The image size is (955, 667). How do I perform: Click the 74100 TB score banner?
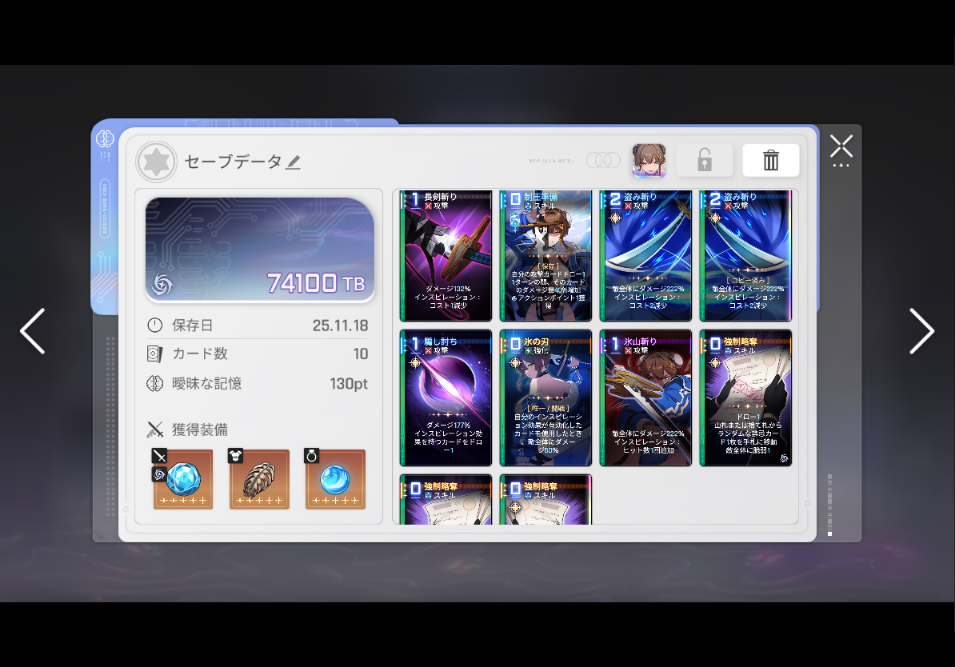260,250
